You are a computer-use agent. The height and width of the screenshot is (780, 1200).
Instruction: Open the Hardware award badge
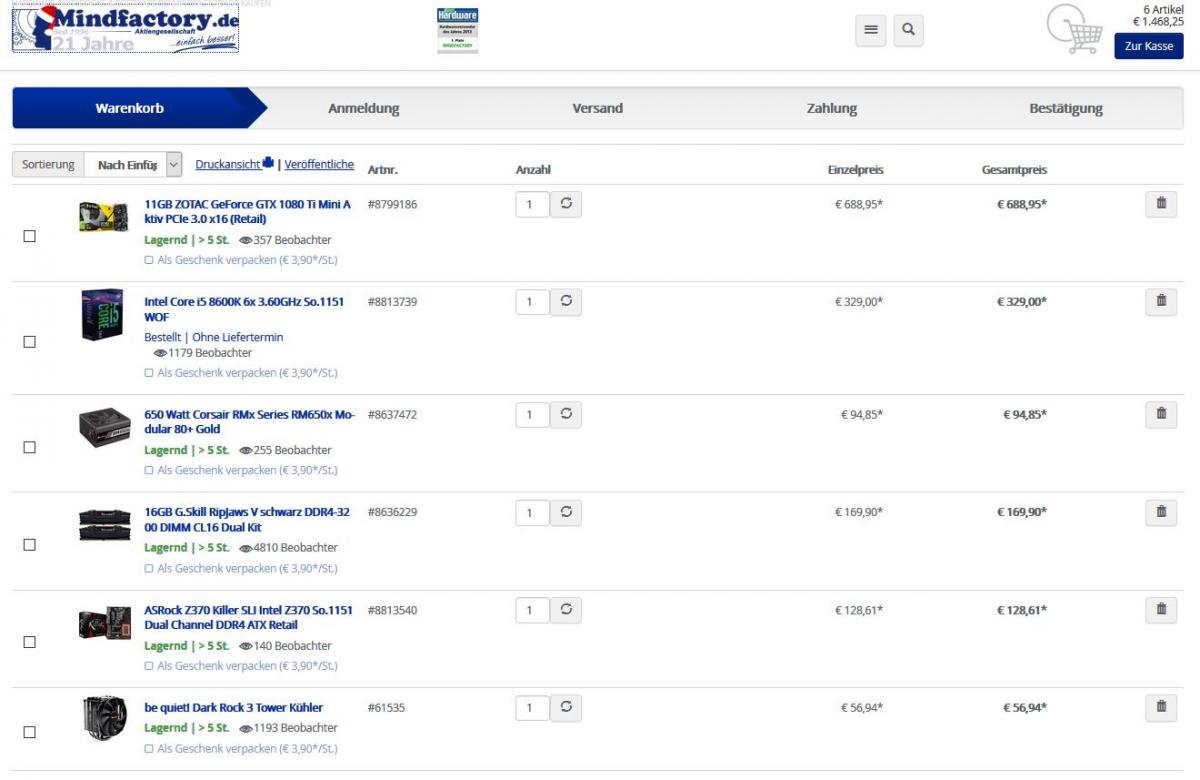pos(457,30)
